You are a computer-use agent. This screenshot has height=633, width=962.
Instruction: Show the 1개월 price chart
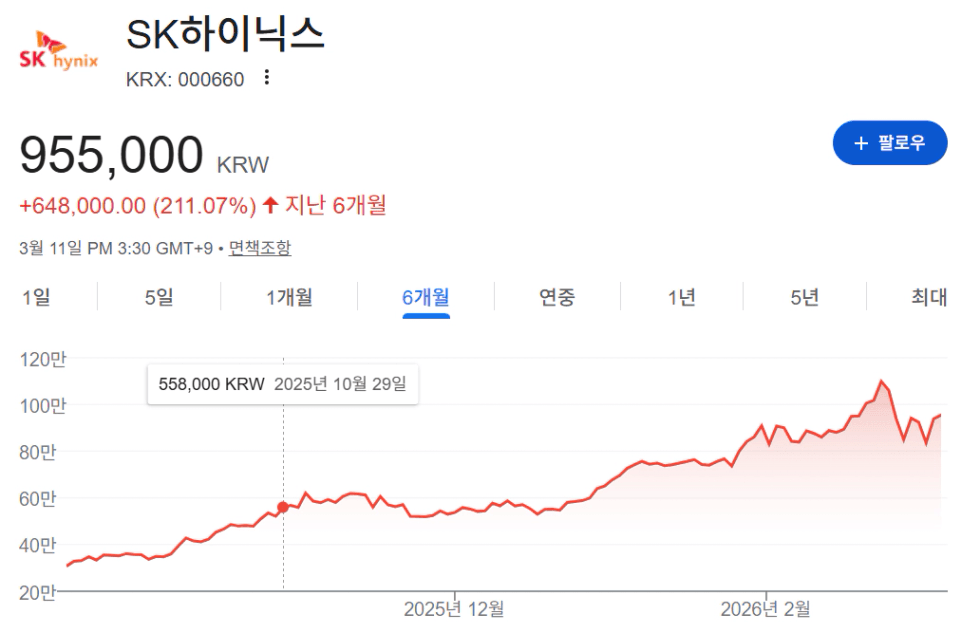pos(289,297)
